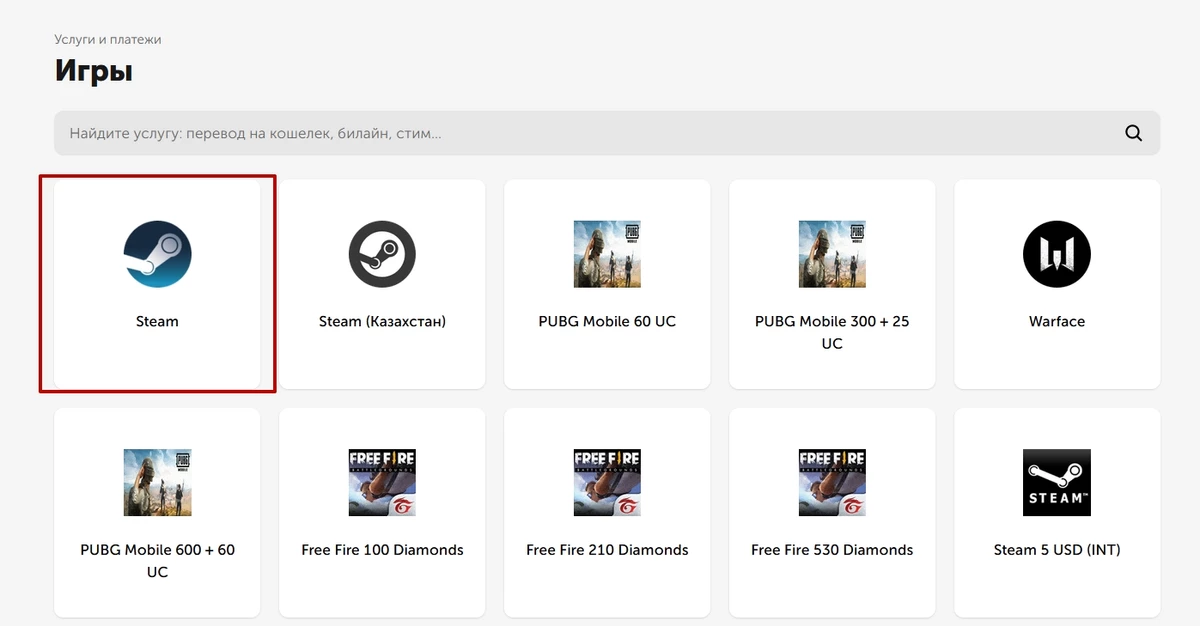
Task: Focus the 'Найдите услугу' search field
Action: pos(580,133)
